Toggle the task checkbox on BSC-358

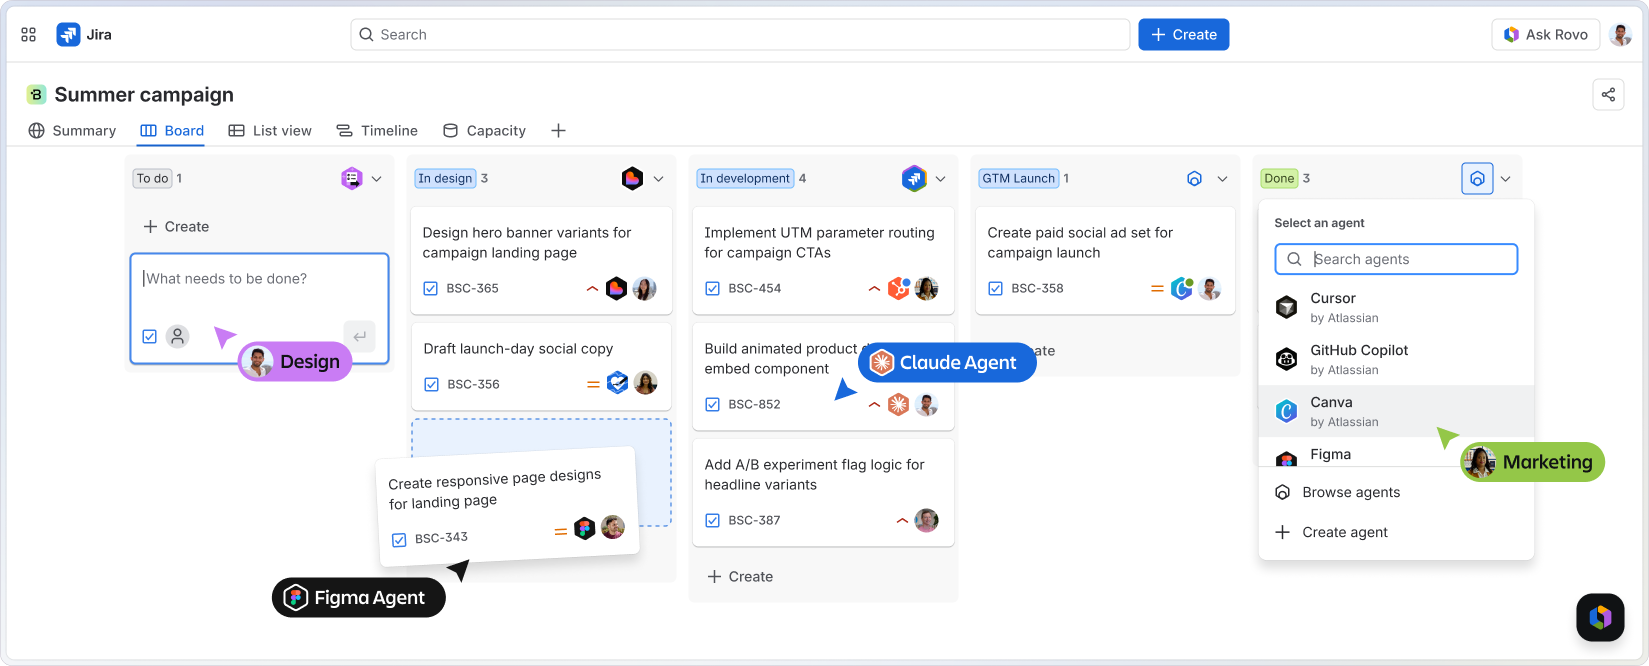996,288
